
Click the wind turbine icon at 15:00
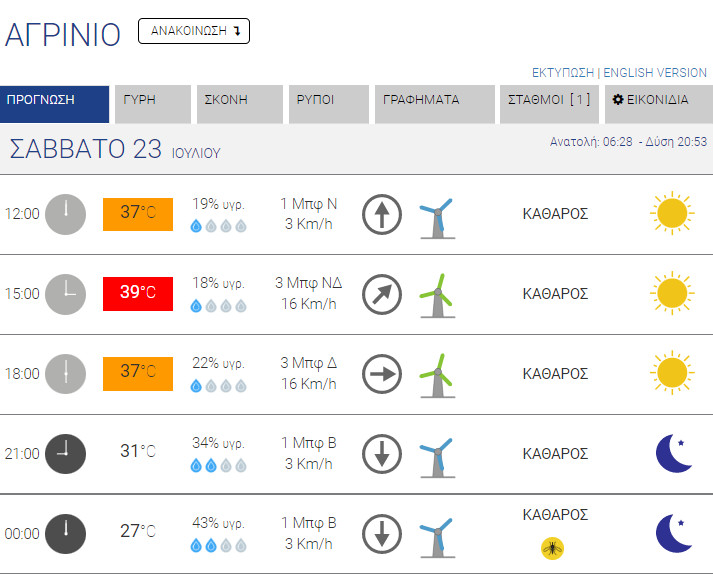436,295
